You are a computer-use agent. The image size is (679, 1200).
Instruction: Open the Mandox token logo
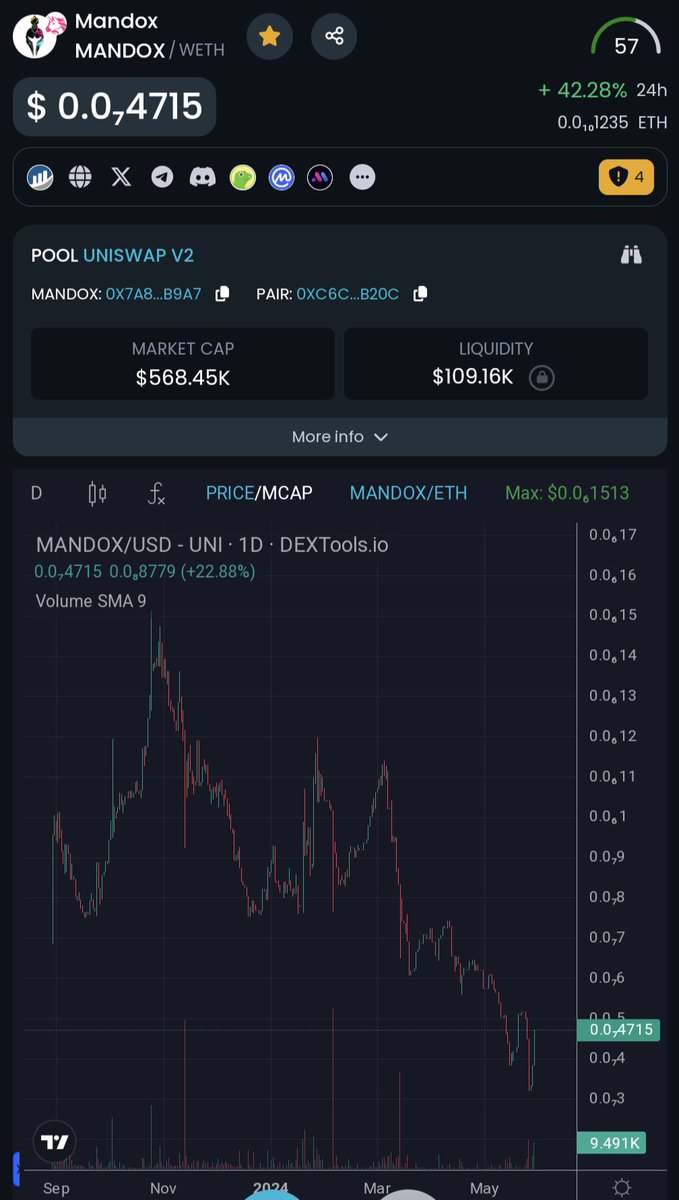(40, 36)
